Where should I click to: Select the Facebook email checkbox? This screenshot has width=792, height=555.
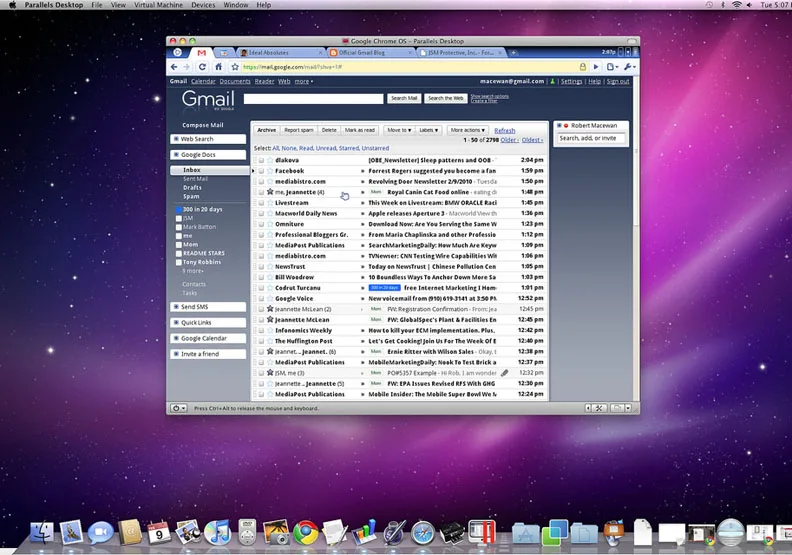click(x=261, y=171)
